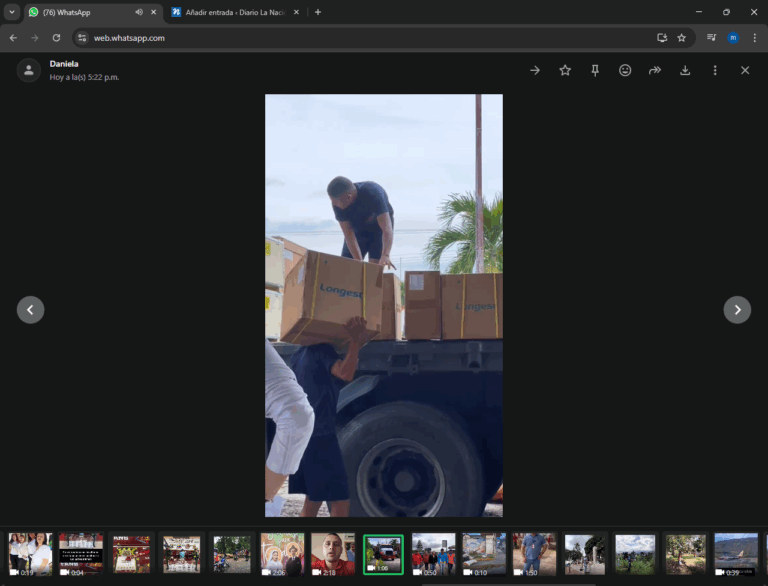Viewport: 768px width, 586px height.
Task: Click Daniela's profile avatar
Action: [x=29, y=70]
